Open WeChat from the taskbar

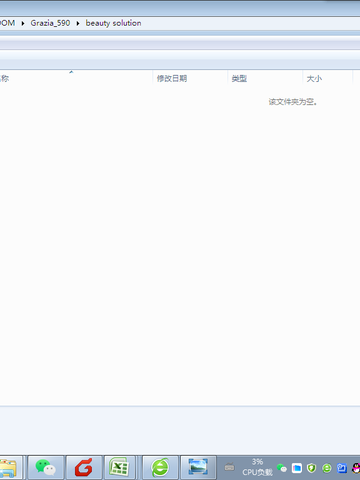pos(46,468)
